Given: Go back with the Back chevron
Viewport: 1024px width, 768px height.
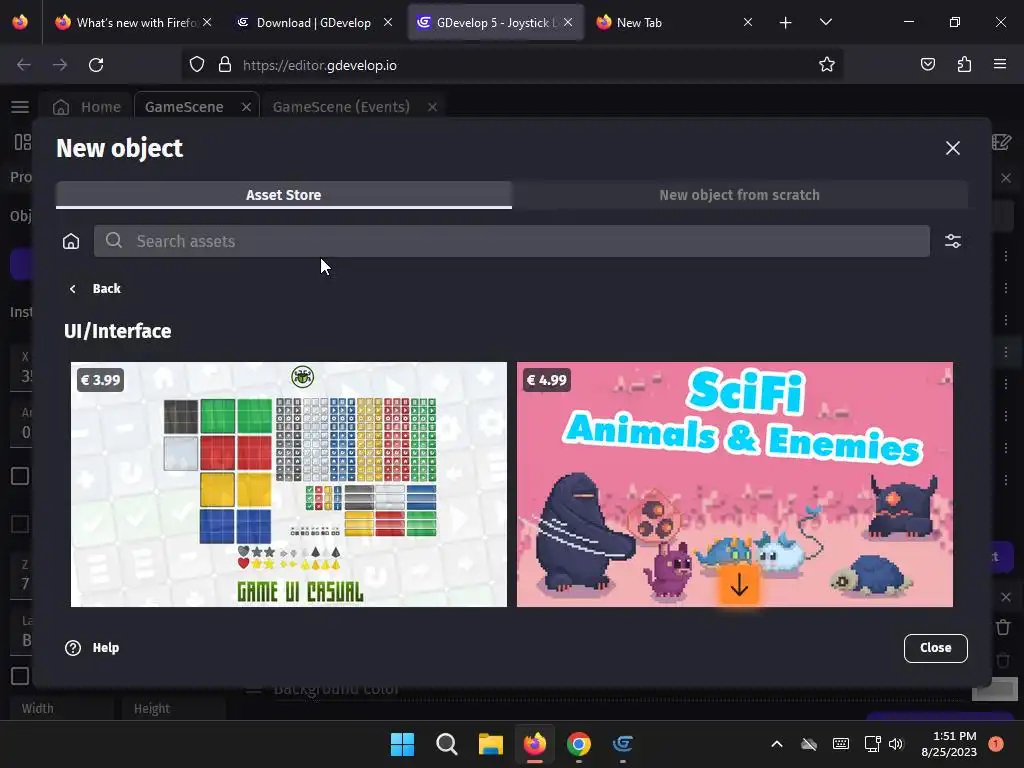Looking at the screenshot, I should (72, 289).
